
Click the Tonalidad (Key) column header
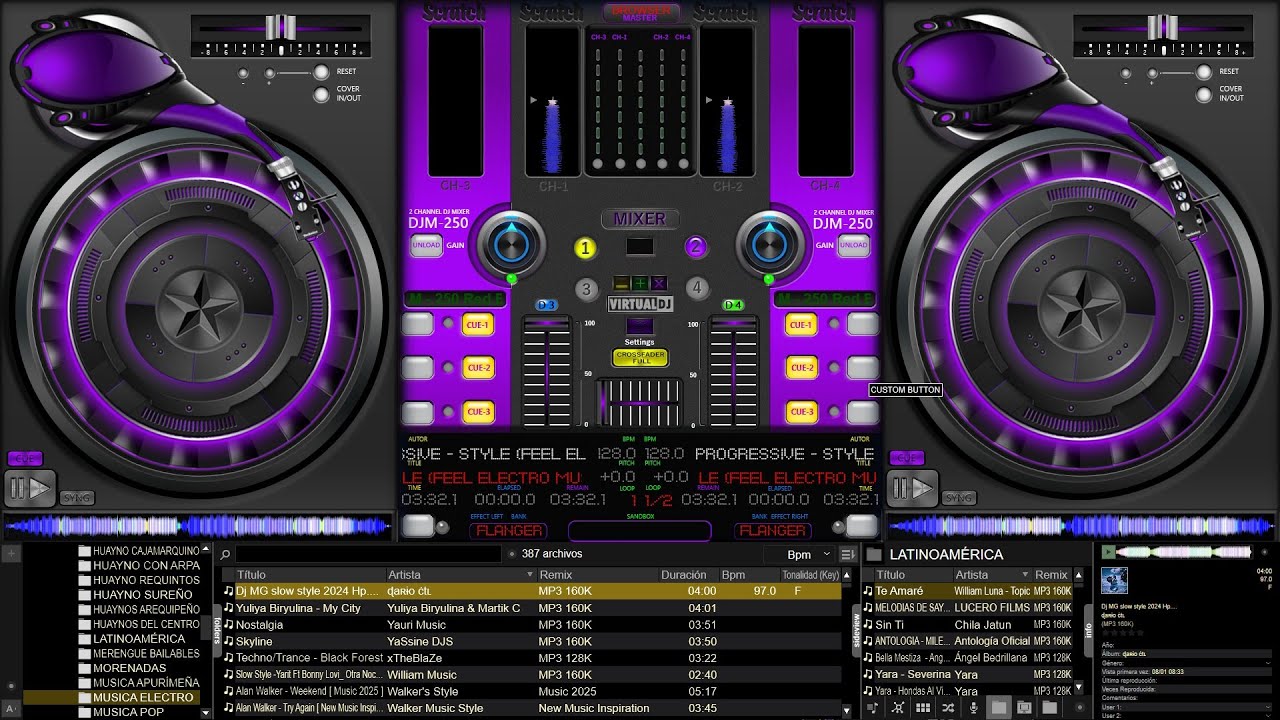click(x=810, y=575)
